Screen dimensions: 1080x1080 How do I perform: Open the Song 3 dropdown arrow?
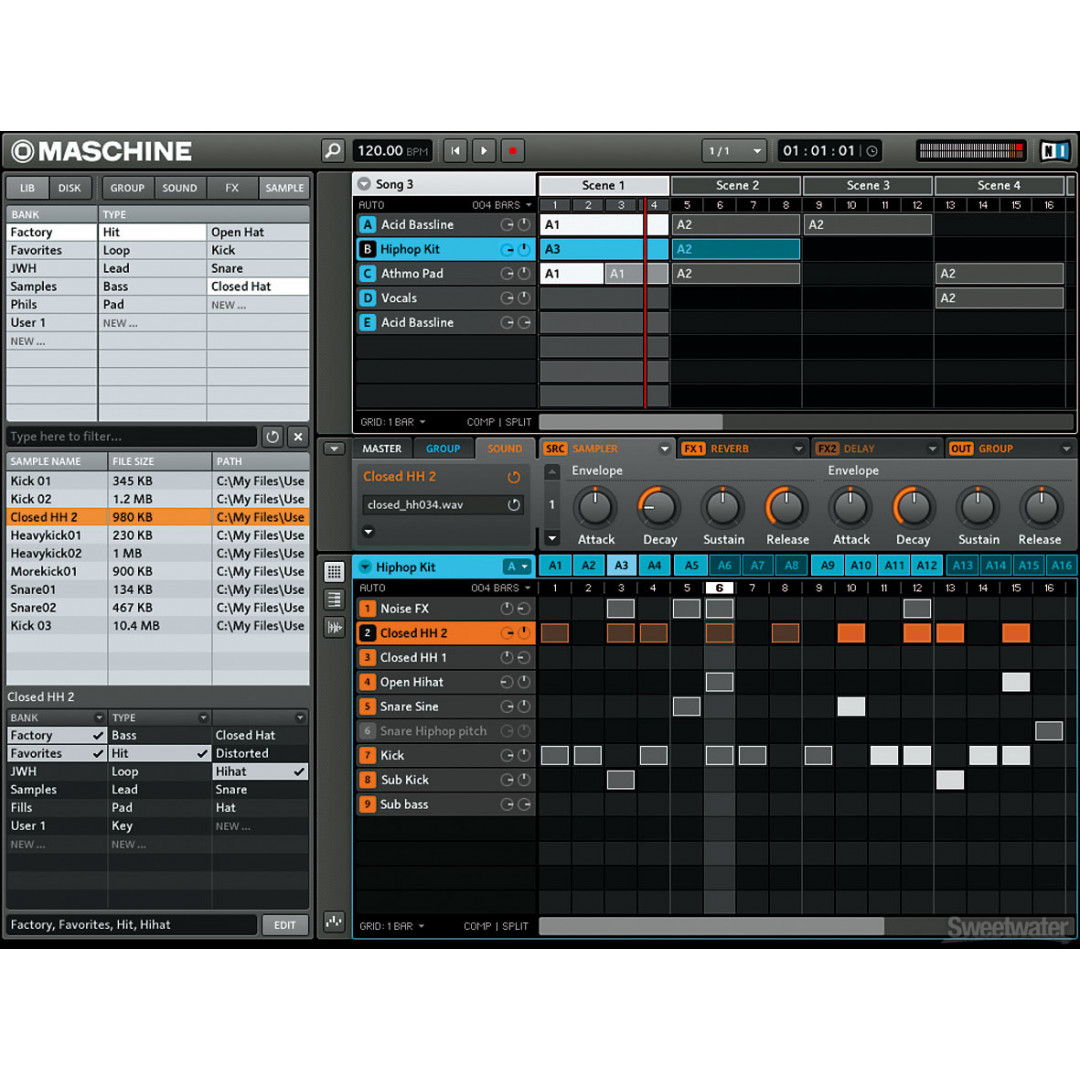(x=364, y=184)
